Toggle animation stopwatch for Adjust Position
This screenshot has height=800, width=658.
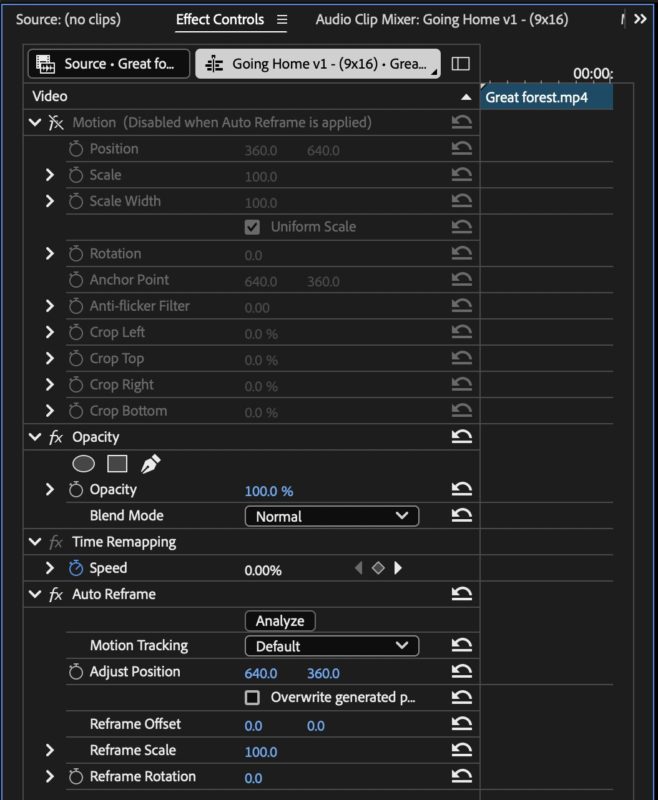76,672
